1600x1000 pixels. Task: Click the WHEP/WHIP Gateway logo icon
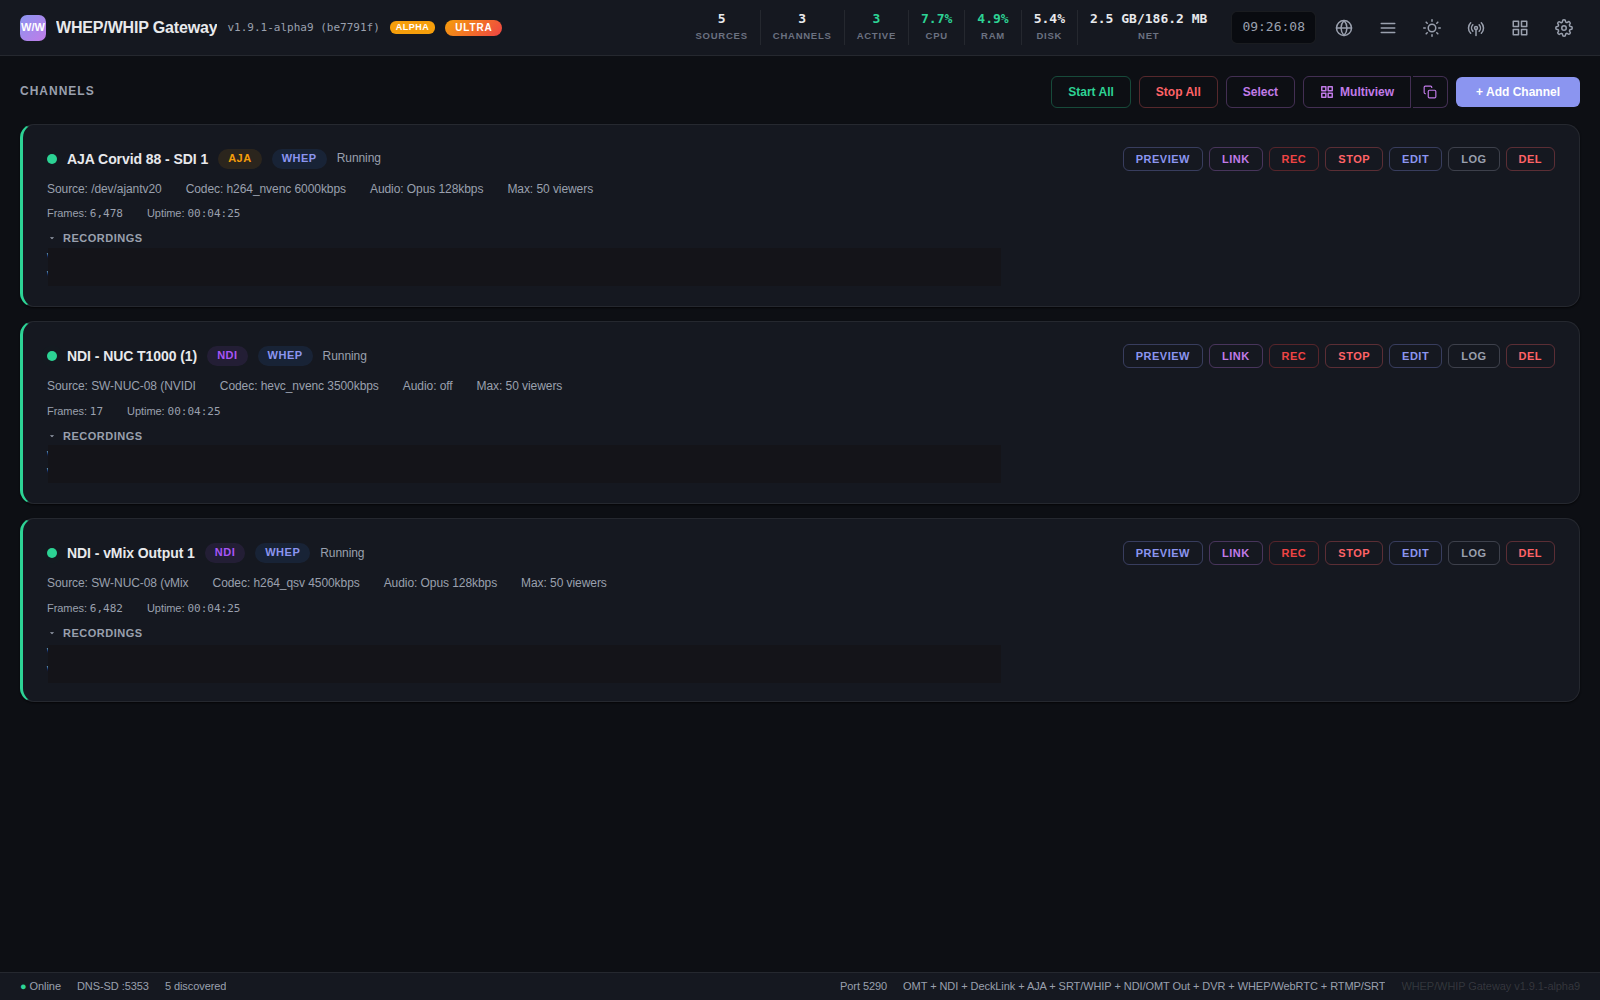33,27
